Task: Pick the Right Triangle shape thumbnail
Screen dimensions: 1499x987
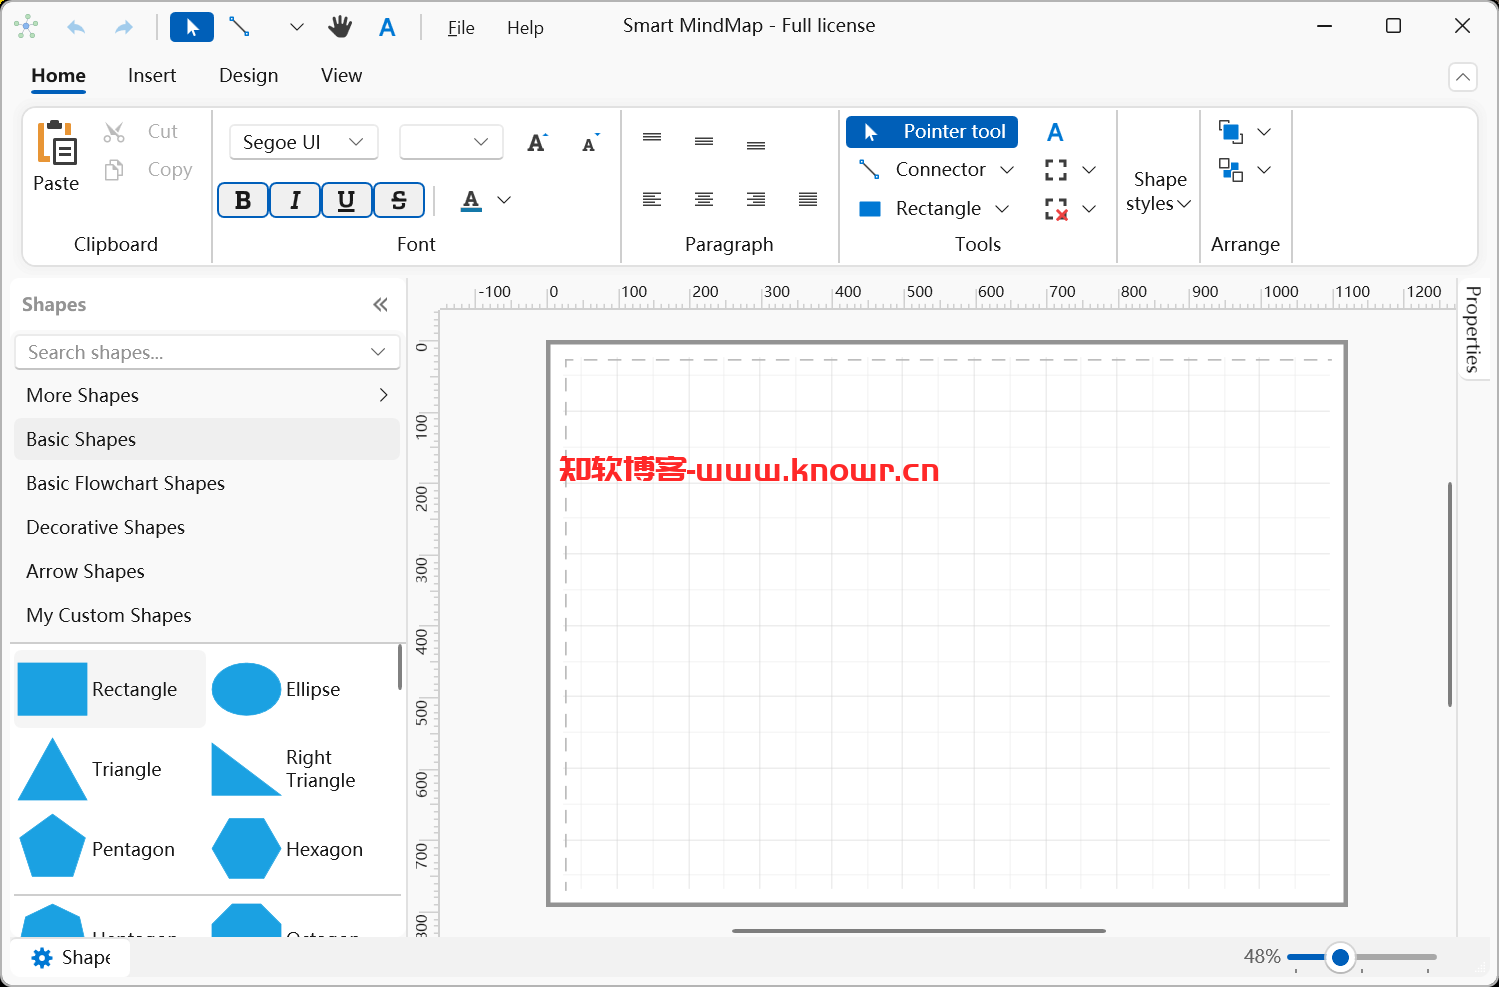Action: tap(246, 769)
